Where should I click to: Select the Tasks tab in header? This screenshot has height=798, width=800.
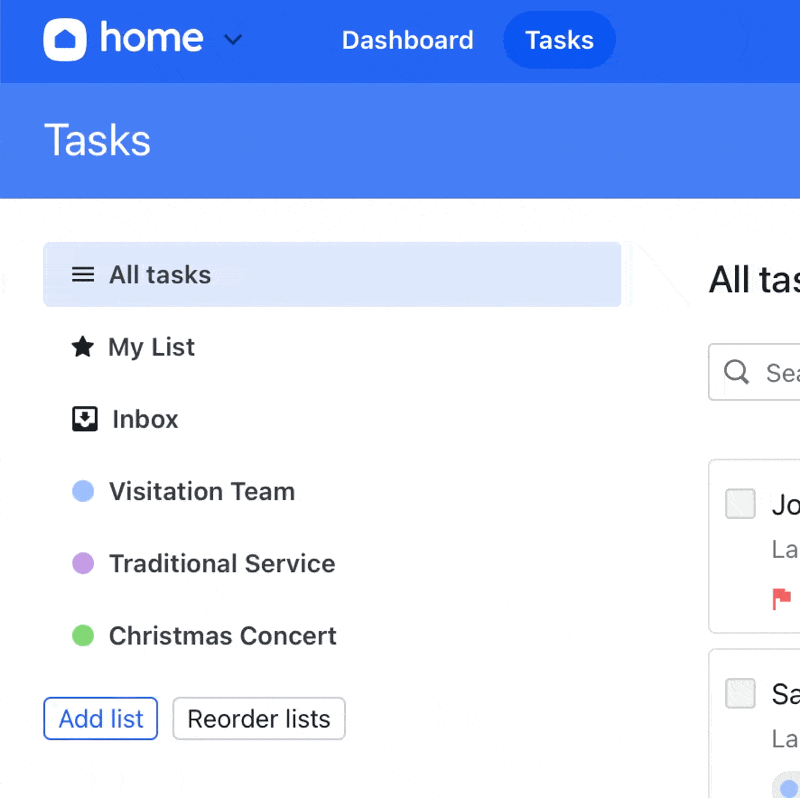point(559,40)
